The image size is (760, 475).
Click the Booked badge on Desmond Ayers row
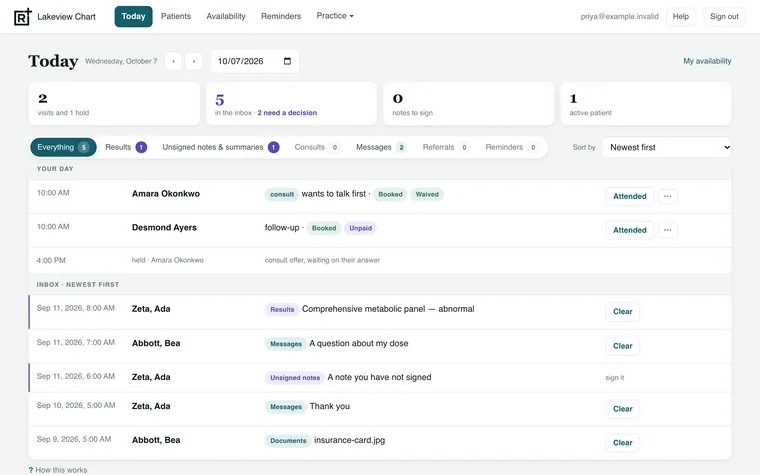pos(324,228)
